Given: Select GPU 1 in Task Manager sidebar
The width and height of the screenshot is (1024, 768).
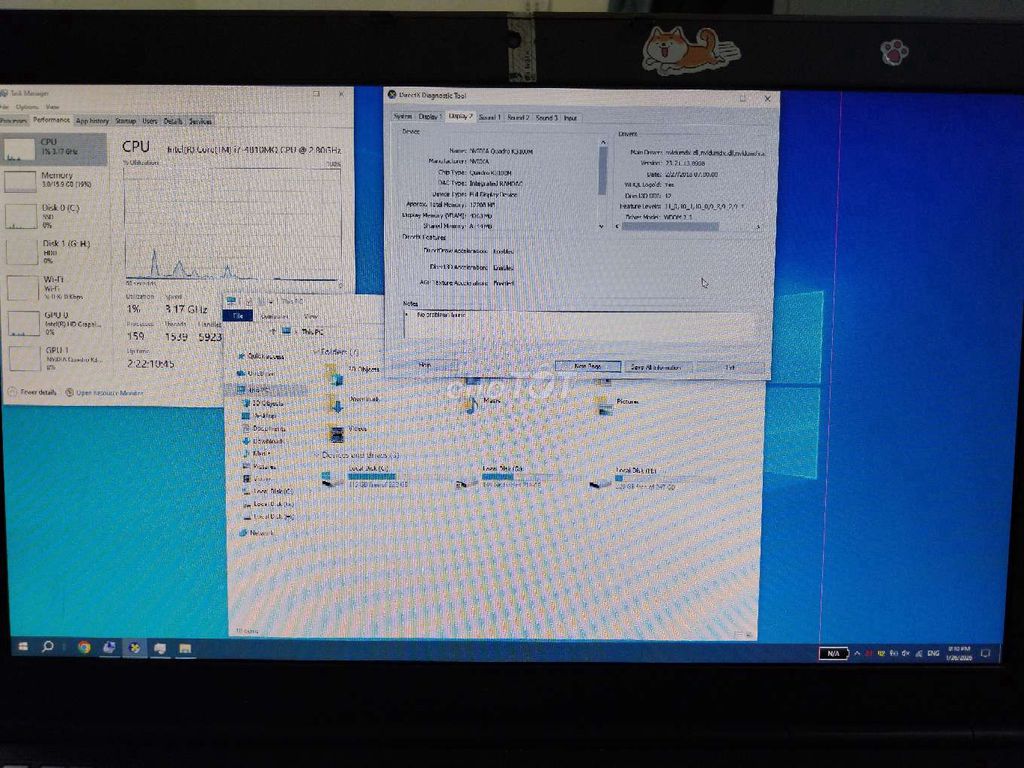Looking at the screenshot, I should pyautogui.click(x=55, y=356).
